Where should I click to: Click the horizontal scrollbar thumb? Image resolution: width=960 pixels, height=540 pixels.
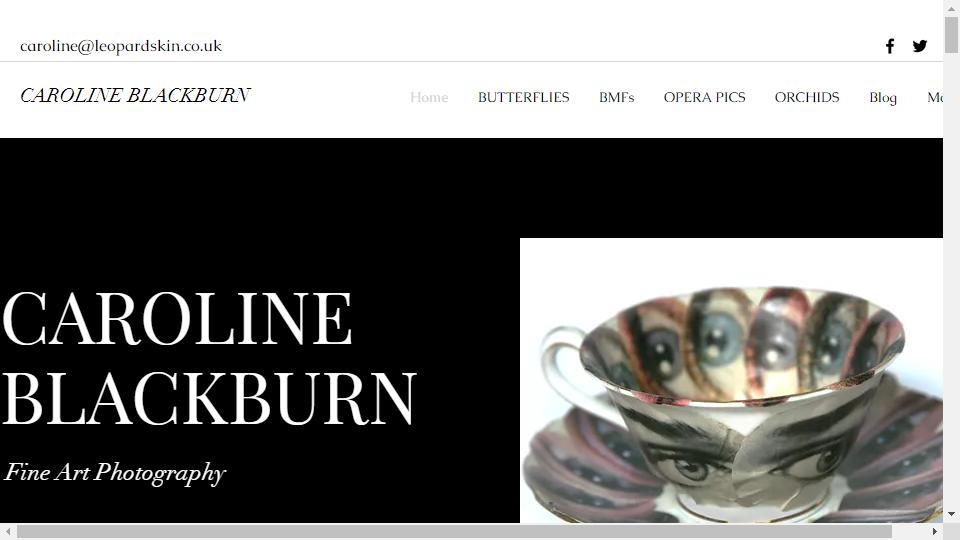[x=454, y=531]
